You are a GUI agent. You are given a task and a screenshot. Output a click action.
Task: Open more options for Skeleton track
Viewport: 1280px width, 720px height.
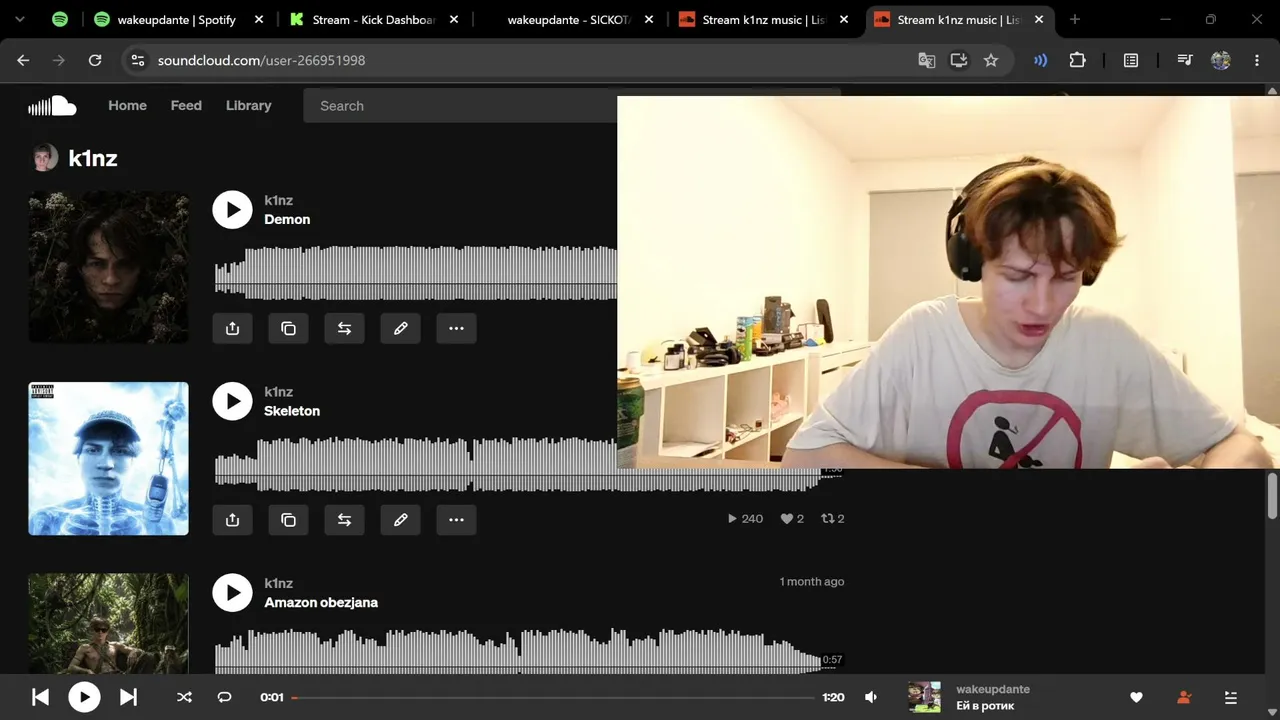click(x=457, y=520)
